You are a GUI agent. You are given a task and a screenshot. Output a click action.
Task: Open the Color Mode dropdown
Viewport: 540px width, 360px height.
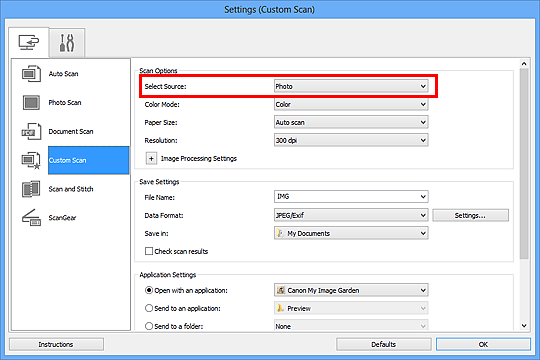pyautogui.click(x=351, y=104)
